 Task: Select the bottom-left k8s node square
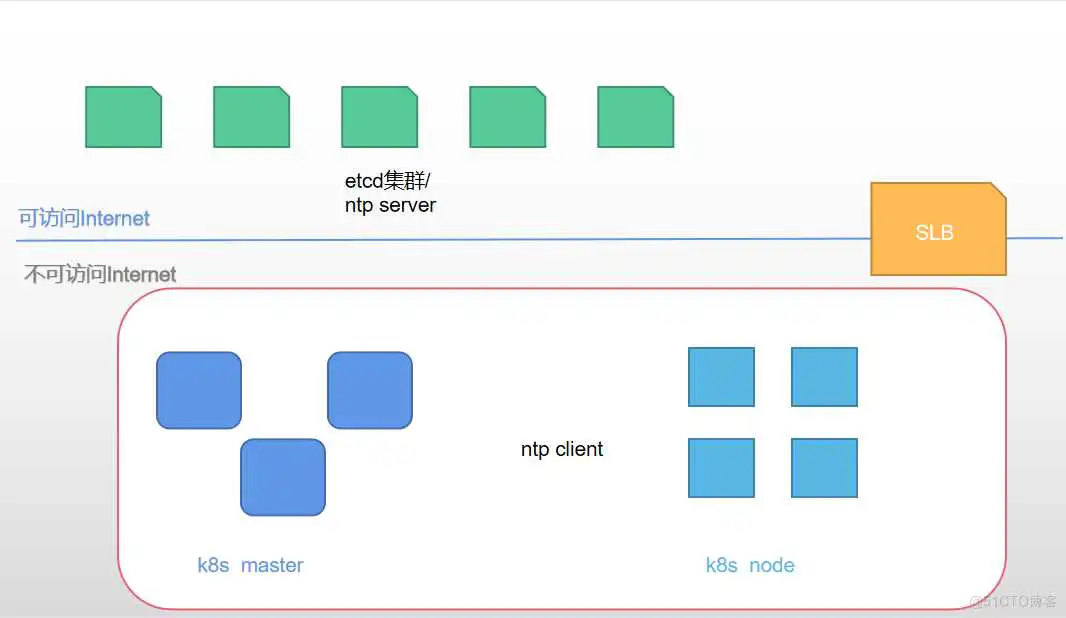click(x=721, y=468)
